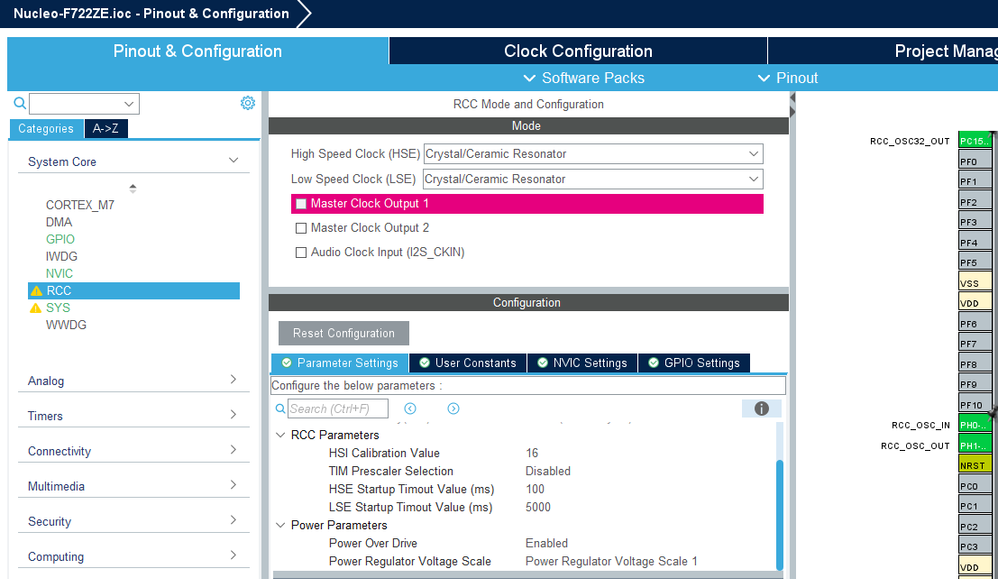Select the PC0 pin
This screenshot has height=579, width=998.
pos(974,486)
